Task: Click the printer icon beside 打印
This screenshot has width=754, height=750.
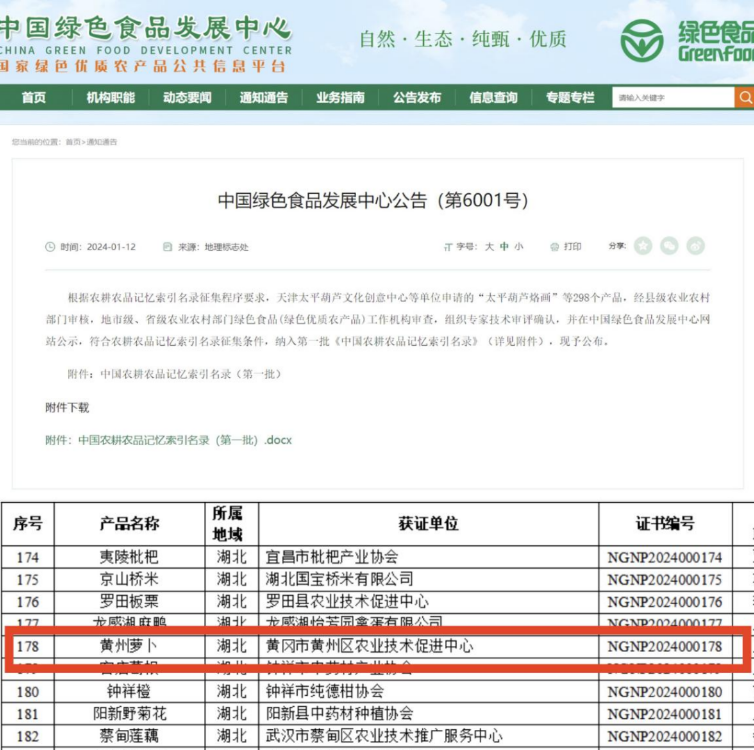Action: [554, 247]
